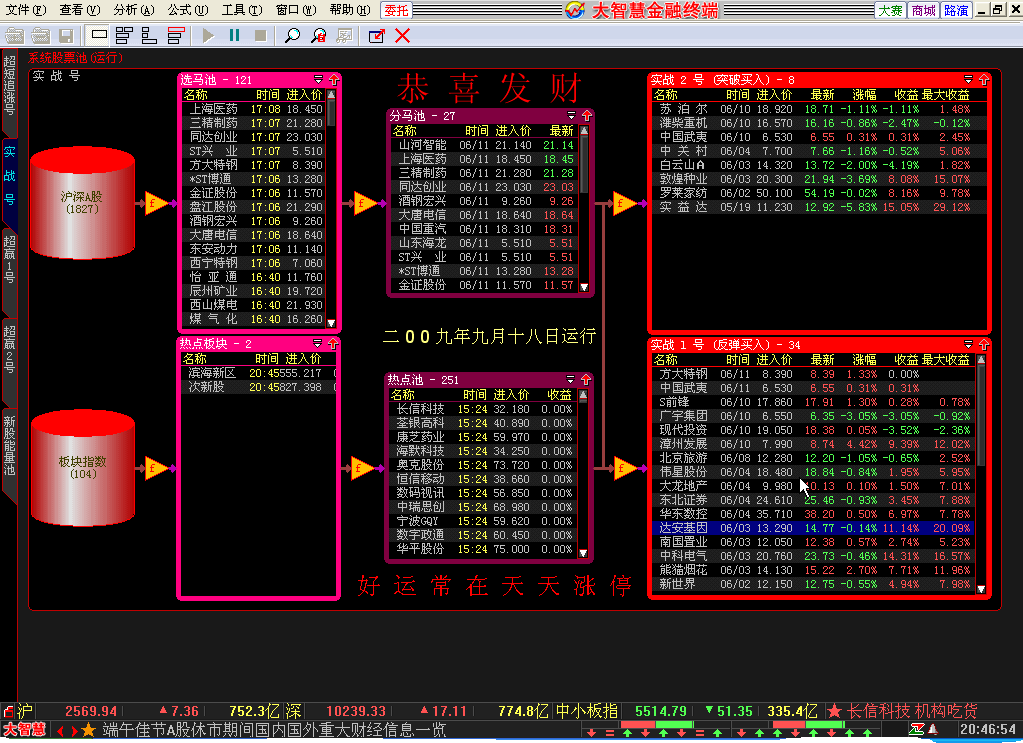Screen dimensions: 1023x743
Task: Click scroll-down arrow in 实战 1 号 list
Action: point(981,588)
